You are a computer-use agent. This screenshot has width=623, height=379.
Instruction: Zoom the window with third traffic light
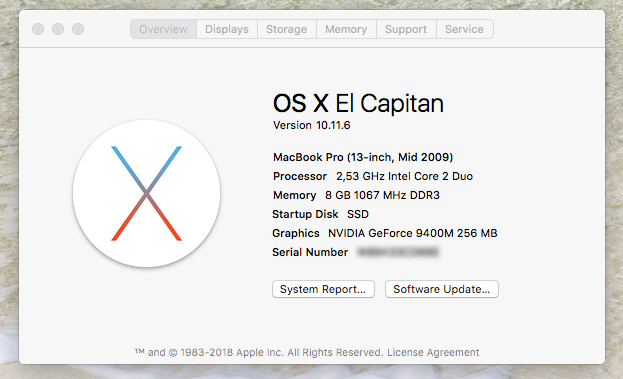[x=78, y=29]
